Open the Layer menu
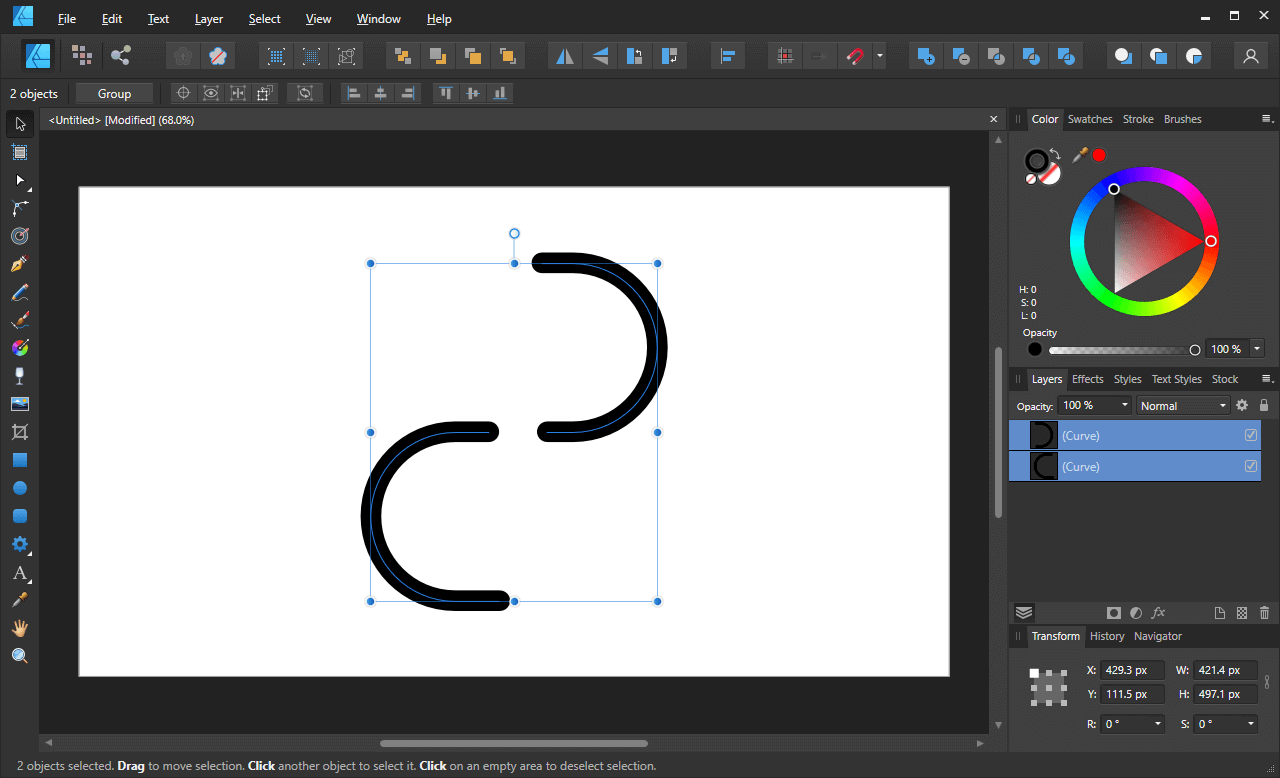The image size is (1280, 778). [208, 18]
